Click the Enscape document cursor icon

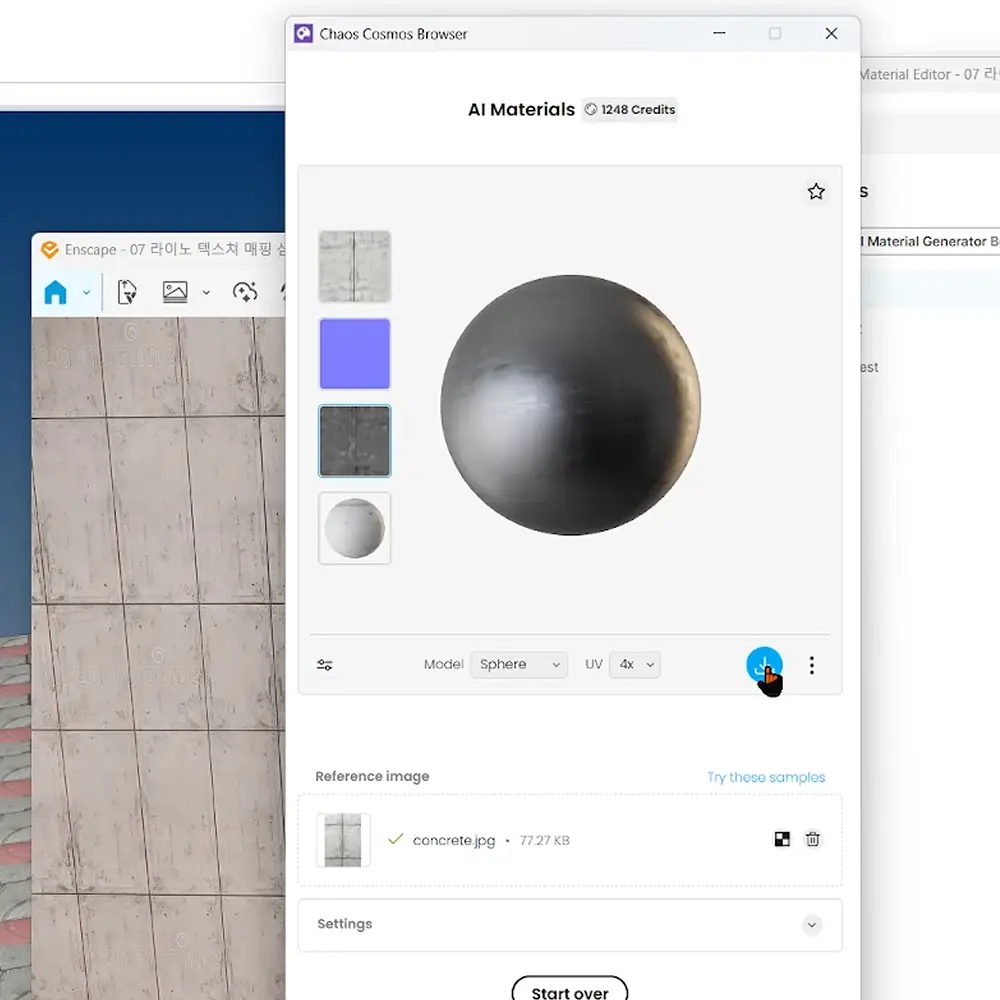pyautogui.click(x=127, y=292)
